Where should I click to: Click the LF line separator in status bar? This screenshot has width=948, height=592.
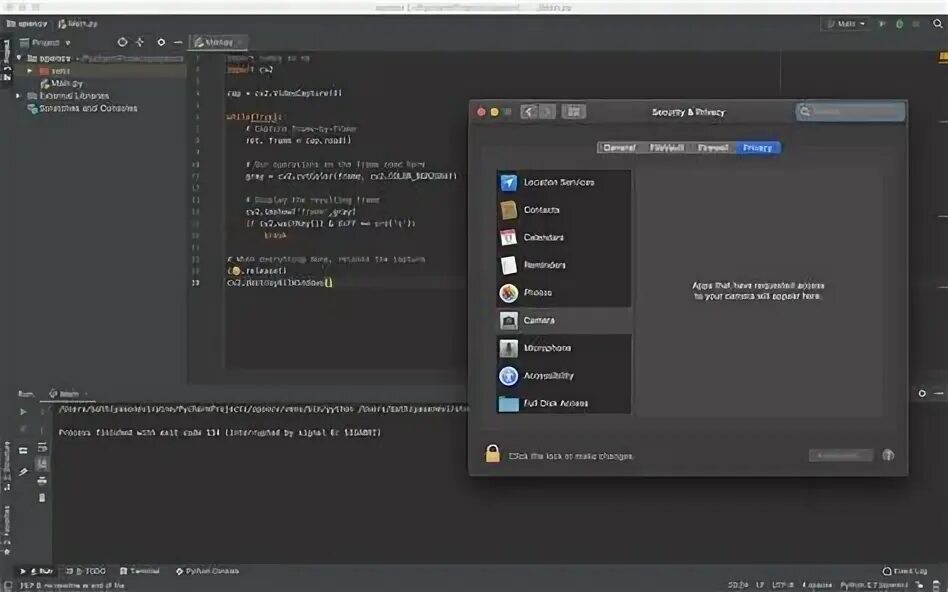(x=760, y=585)
